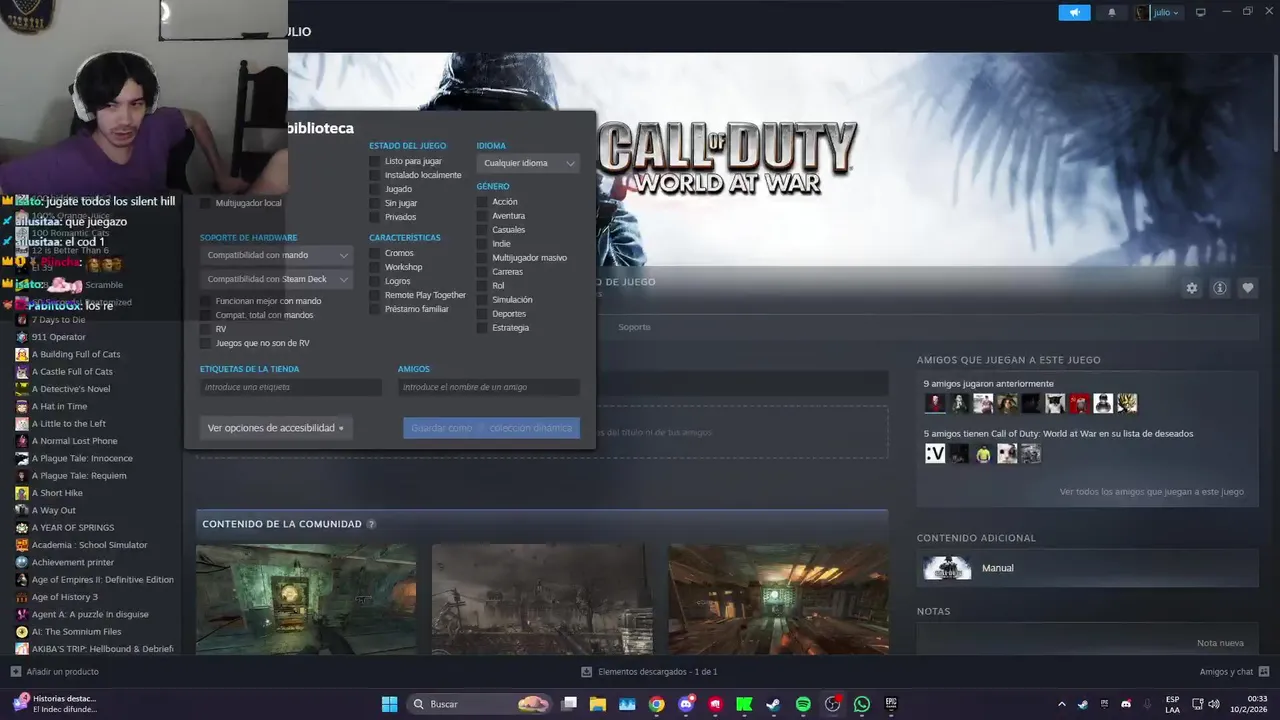Open File Explorer from taskbar
1280x720 pixels.
pyautogui.click(x=598, y=704)
